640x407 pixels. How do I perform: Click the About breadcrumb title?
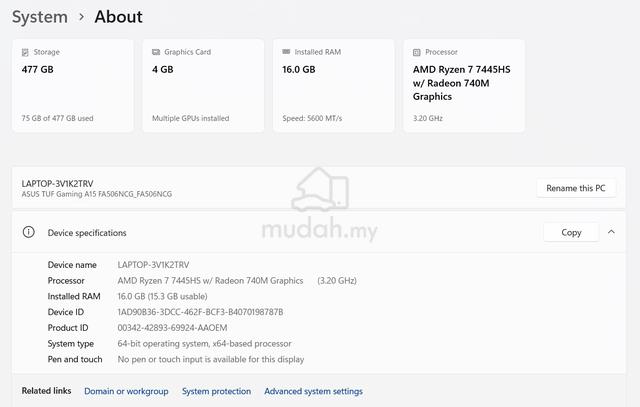tap(118, 17)
